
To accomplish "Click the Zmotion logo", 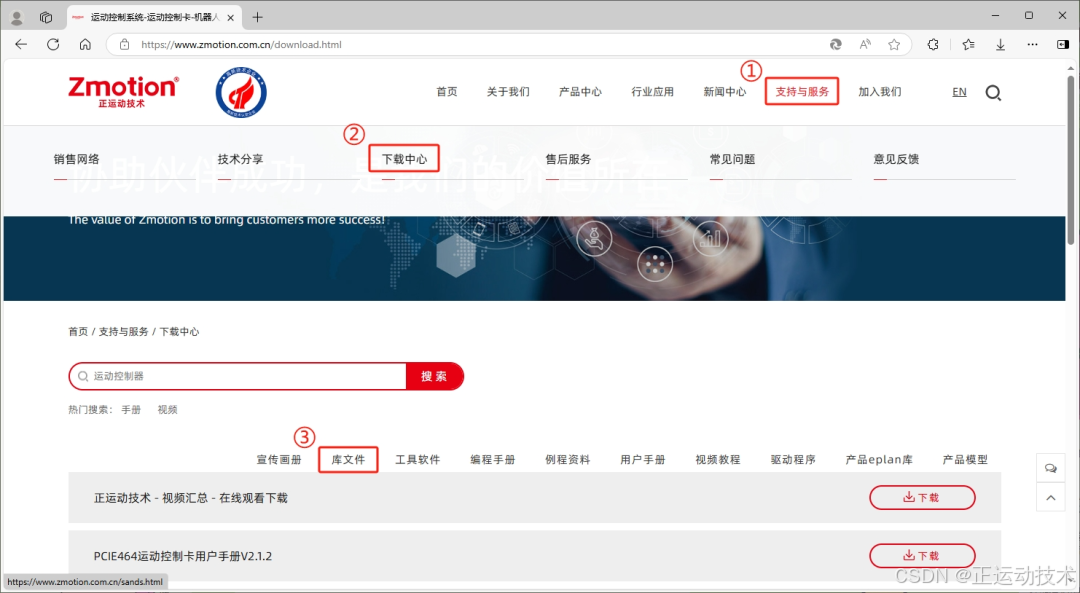I will (x=123, y=92).
